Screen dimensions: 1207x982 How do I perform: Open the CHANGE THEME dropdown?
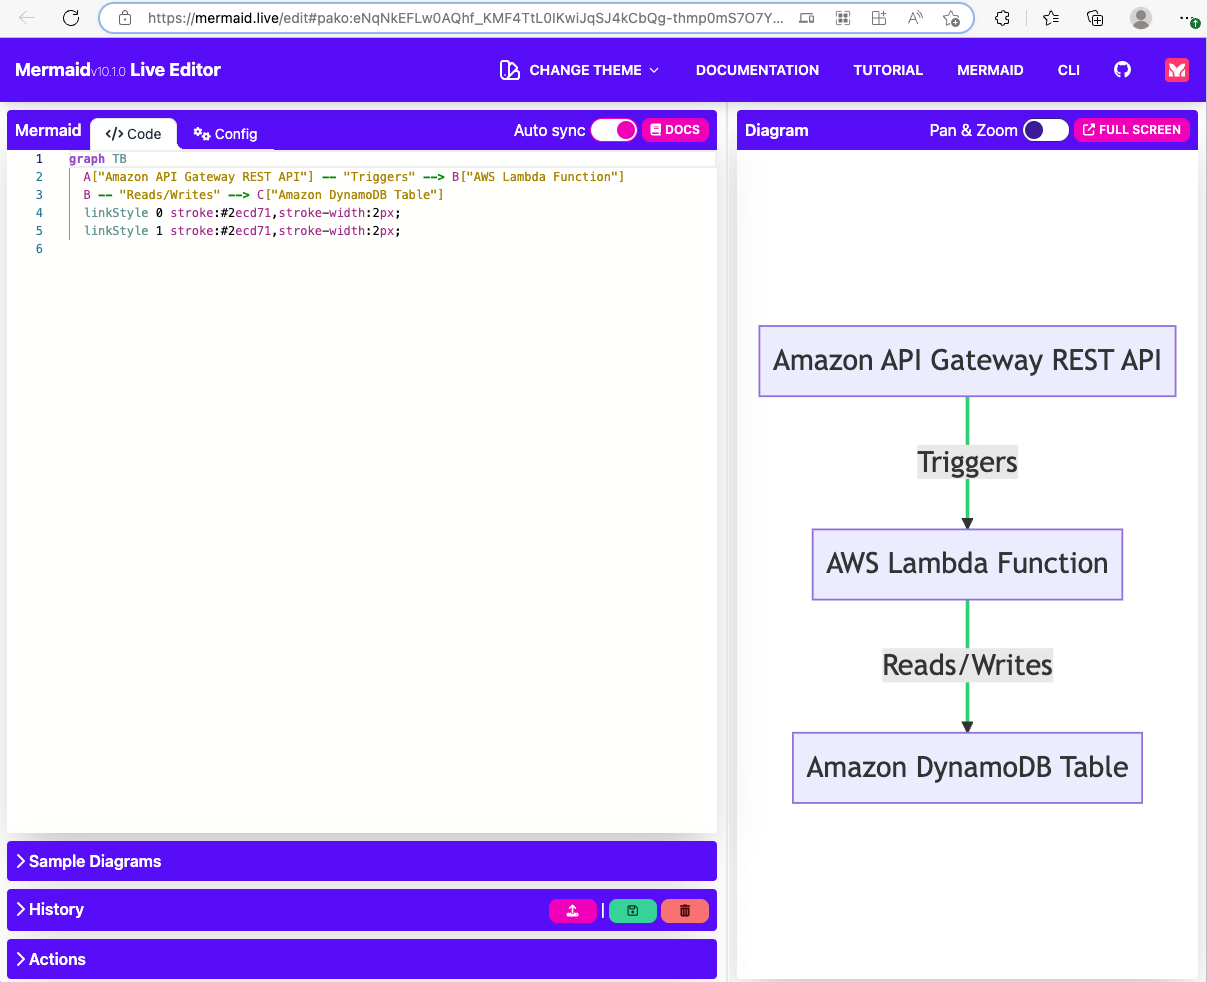[580, 70]
